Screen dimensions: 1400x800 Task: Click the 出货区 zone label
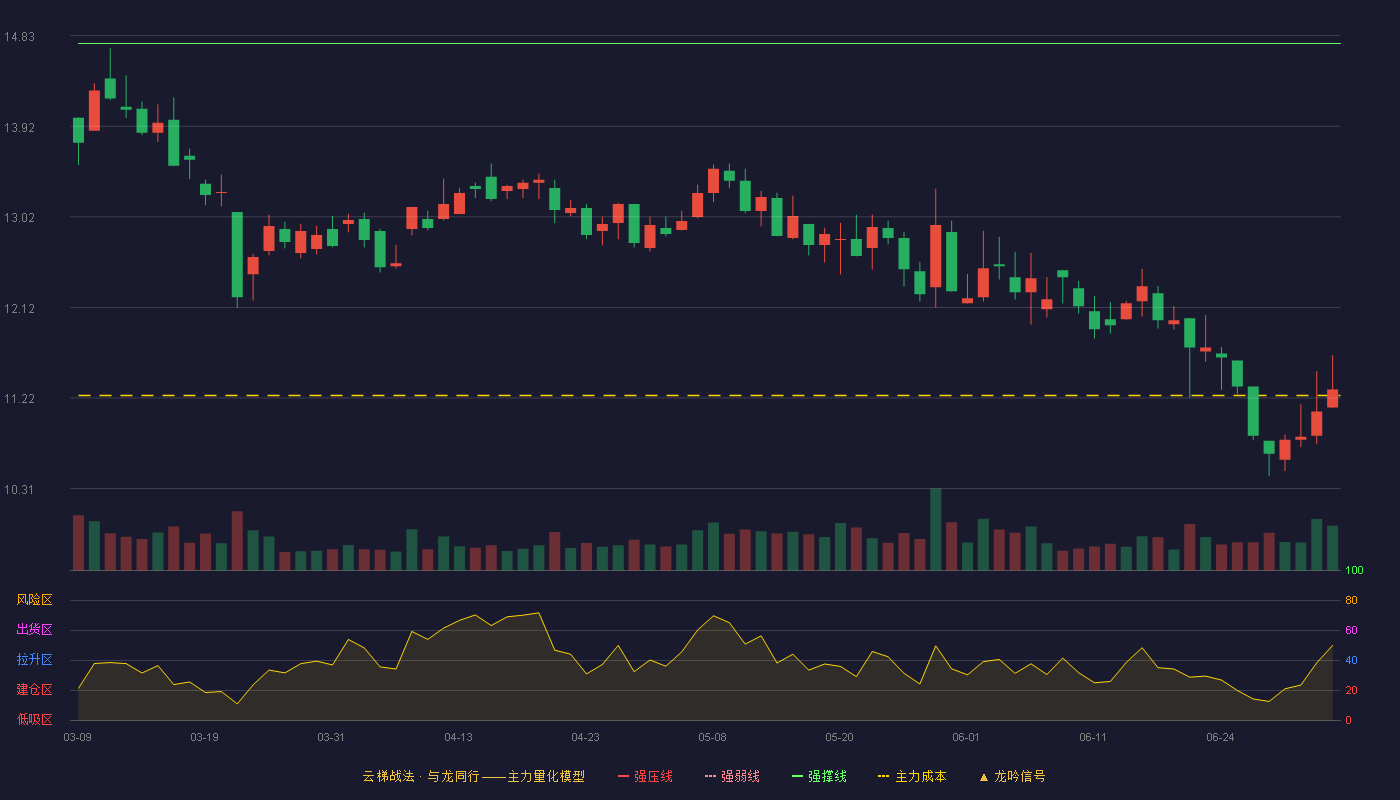tap(34, 630)
